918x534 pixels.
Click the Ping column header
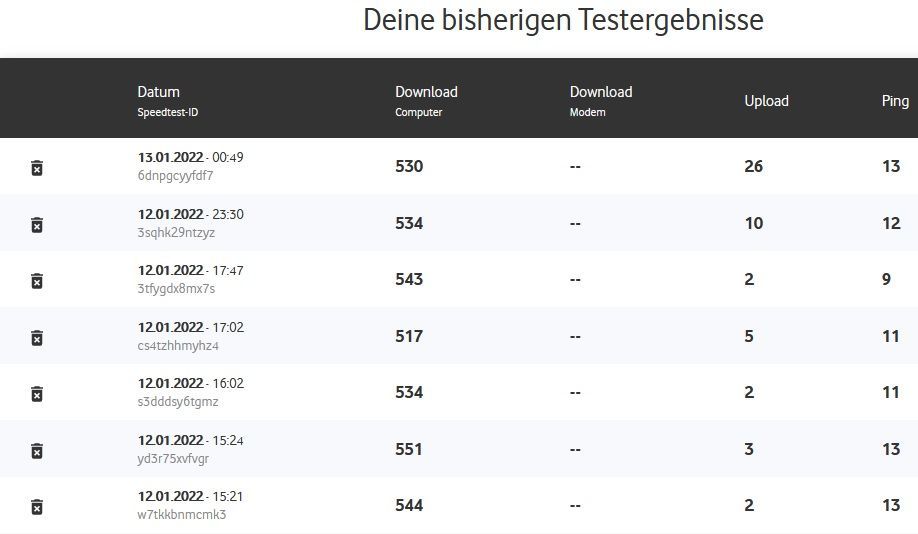[x=895, y=101]
